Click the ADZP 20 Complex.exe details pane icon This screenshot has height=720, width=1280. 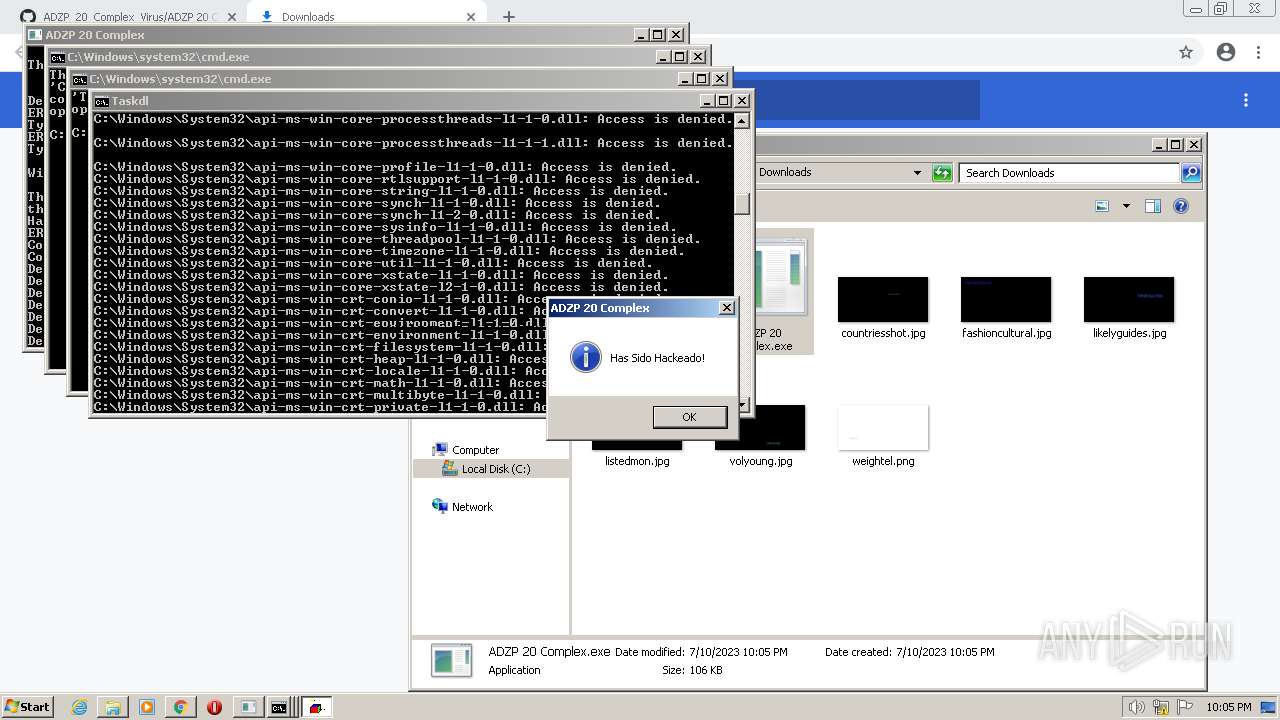point(451,661)
